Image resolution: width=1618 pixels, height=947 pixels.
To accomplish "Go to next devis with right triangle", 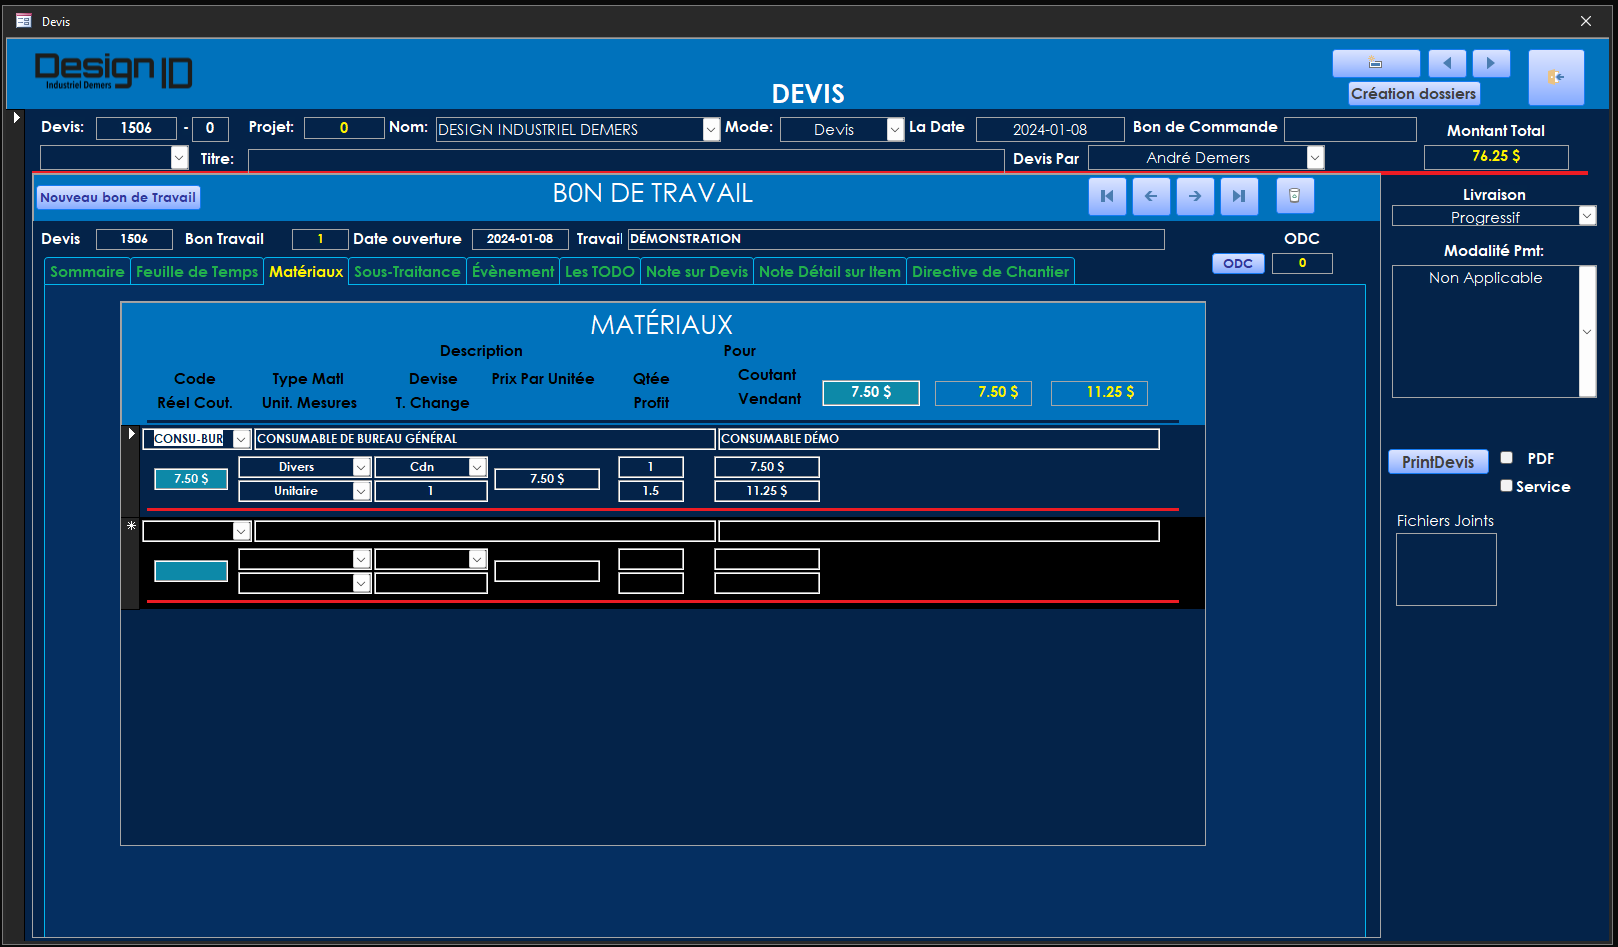I will 1490,63.
